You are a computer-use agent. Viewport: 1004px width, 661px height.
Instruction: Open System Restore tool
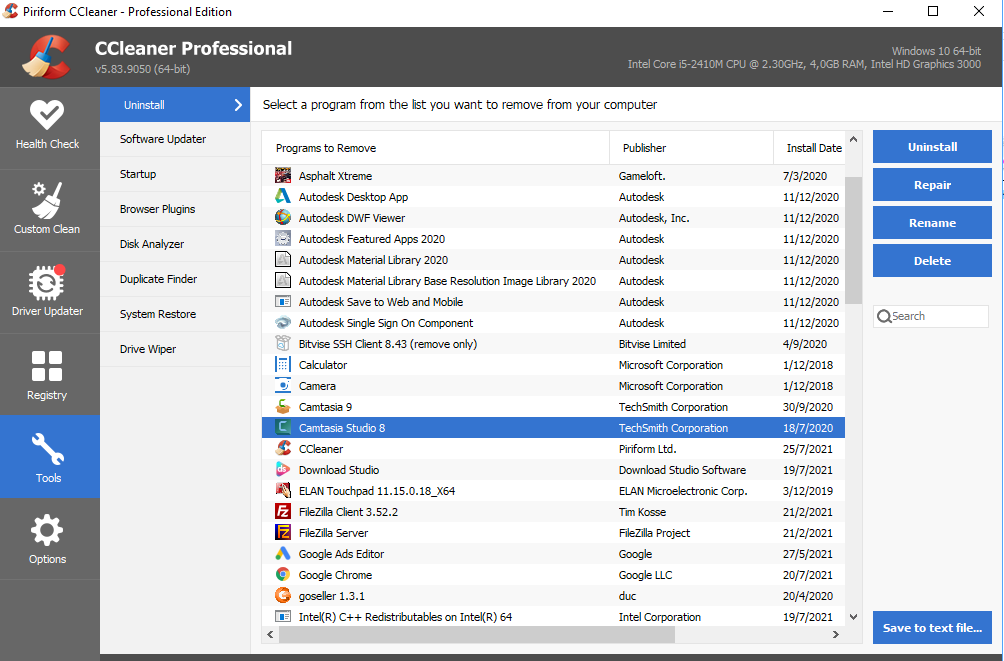point(175,314)
